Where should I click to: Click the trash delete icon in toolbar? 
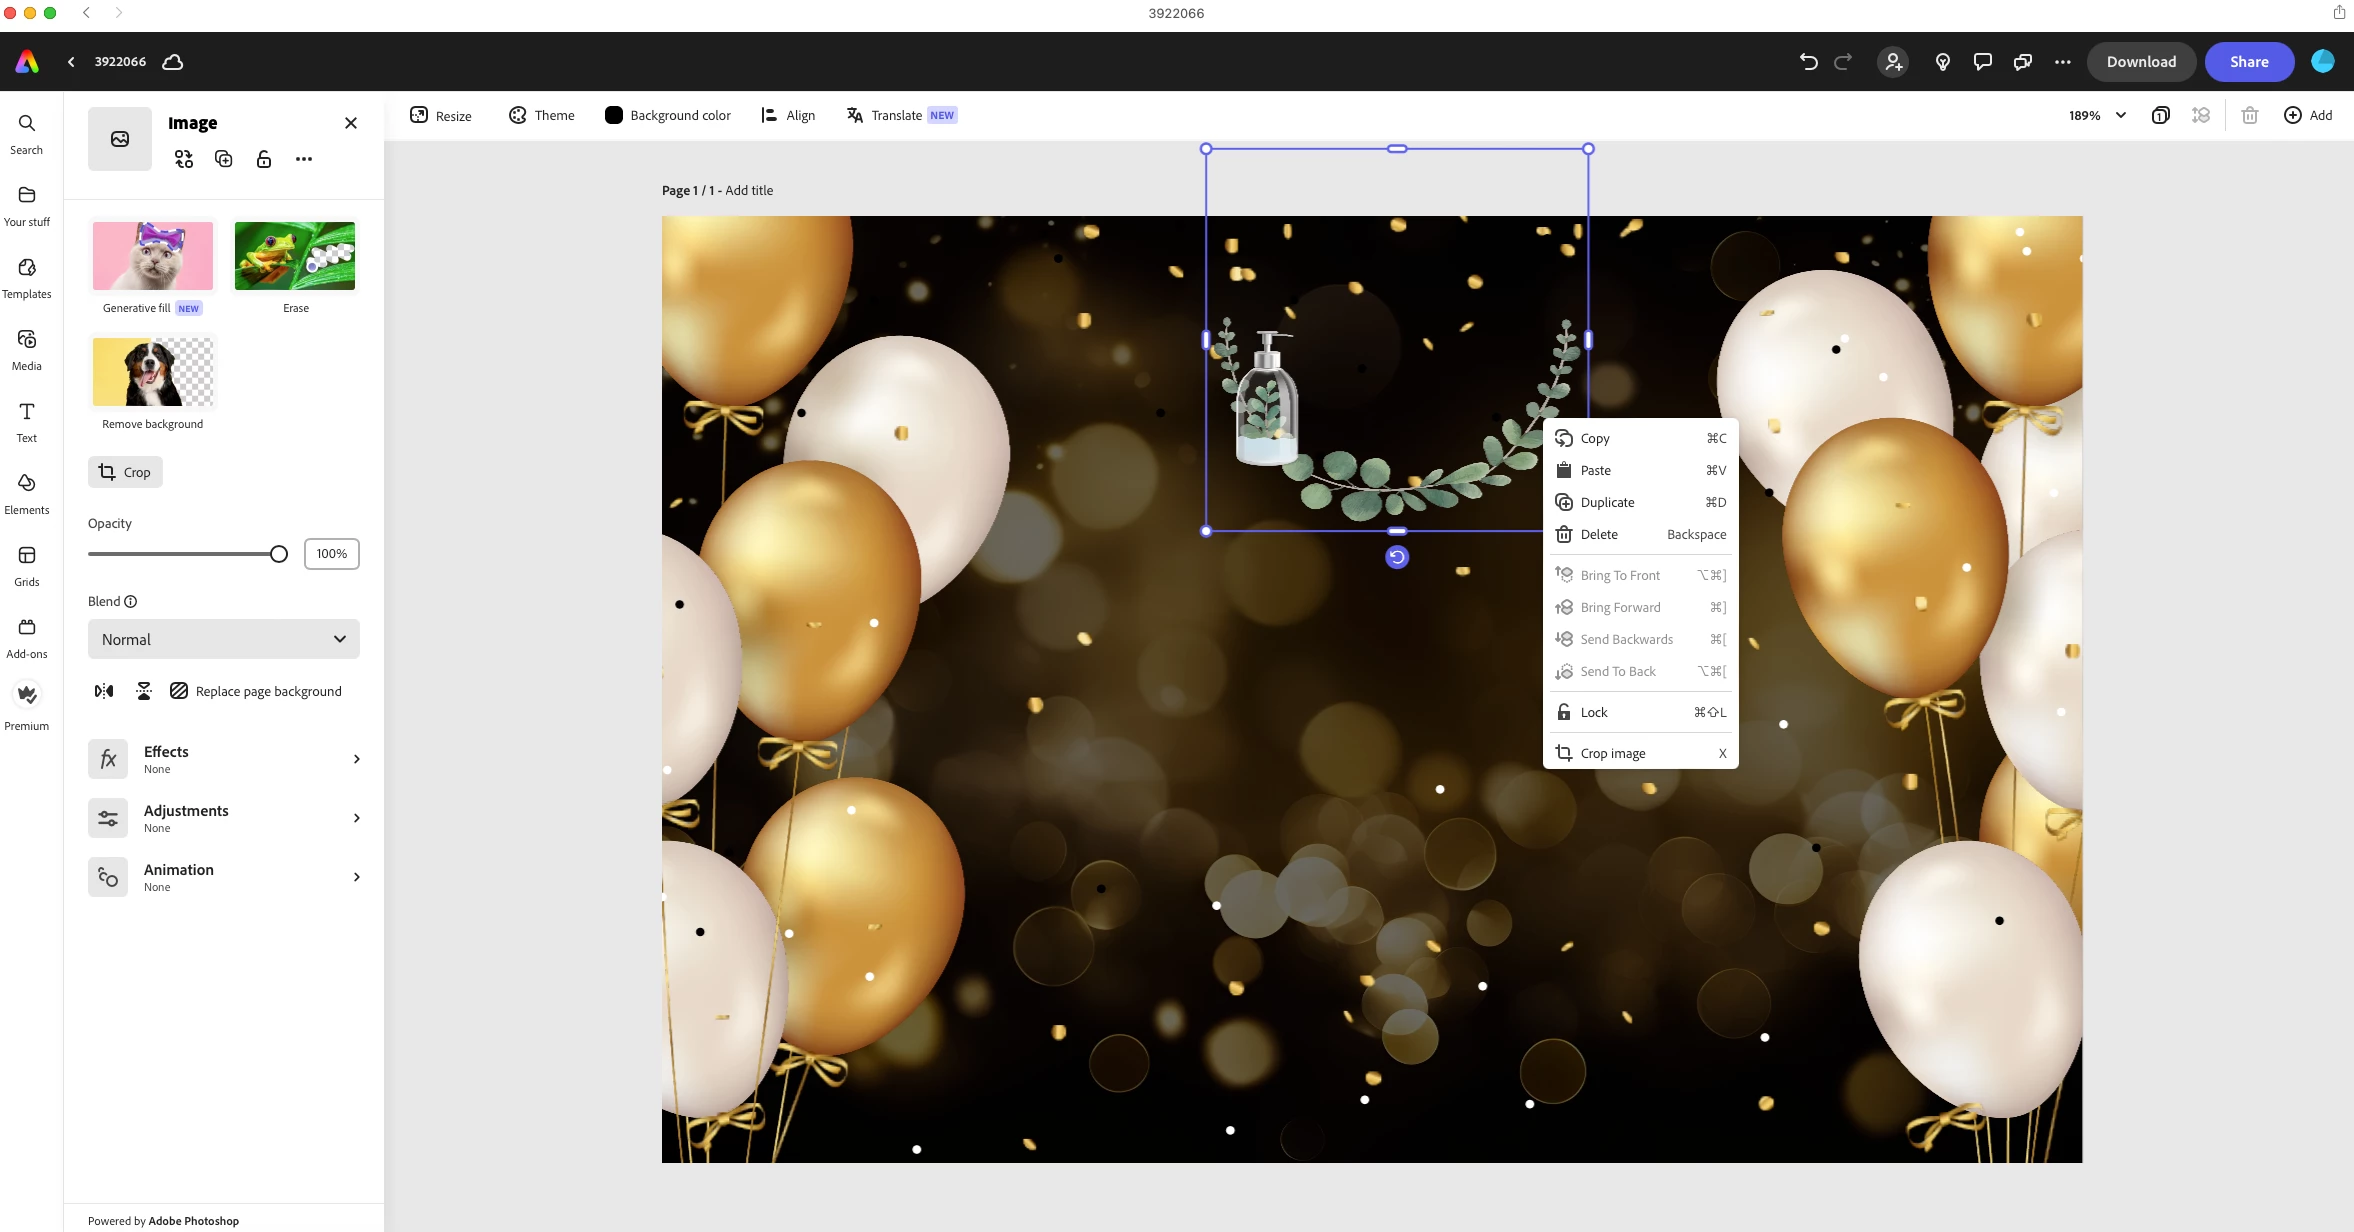2250,115
